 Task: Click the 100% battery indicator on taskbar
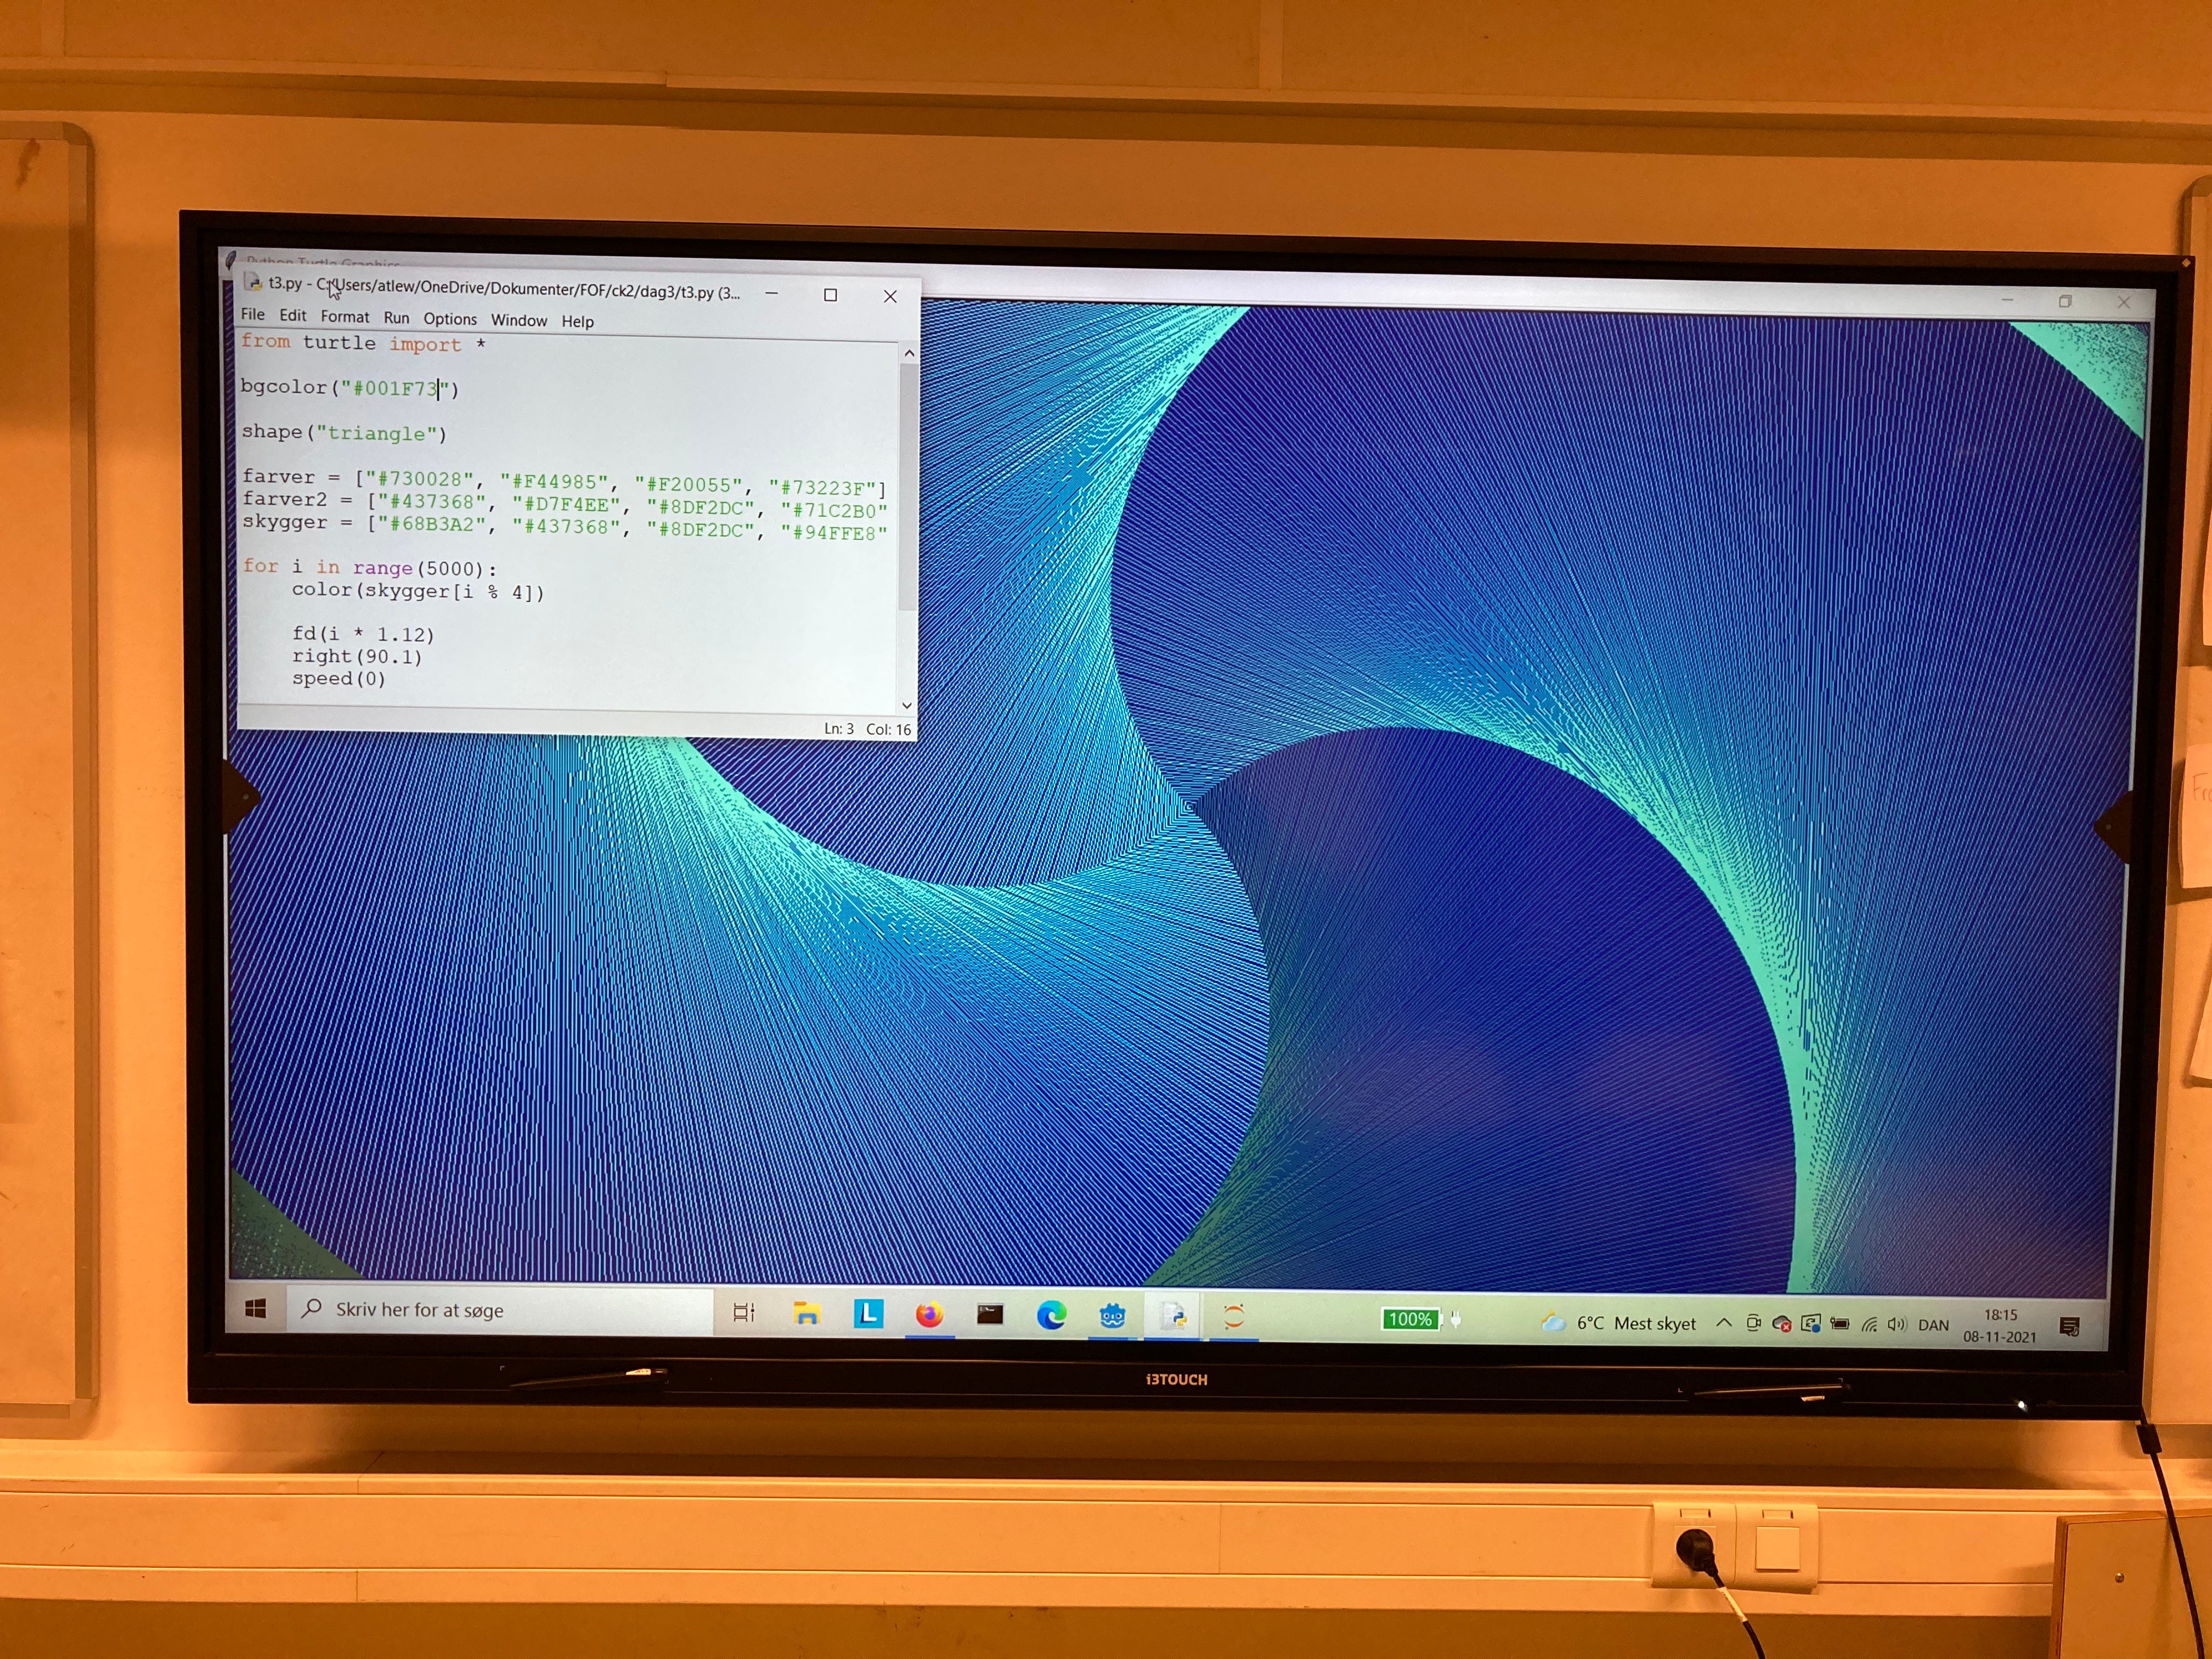(x=1410, y=1320)
